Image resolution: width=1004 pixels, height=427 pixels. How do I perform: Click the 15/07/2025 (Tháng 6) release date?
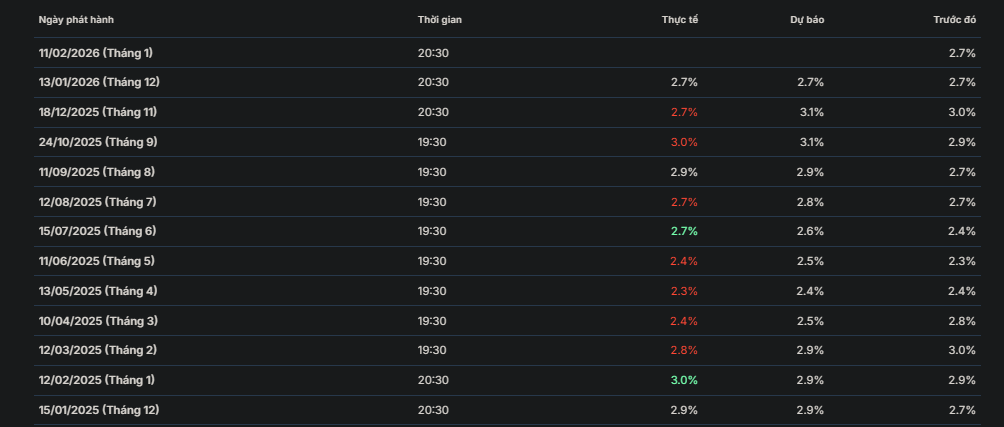(x=96, y=231)
